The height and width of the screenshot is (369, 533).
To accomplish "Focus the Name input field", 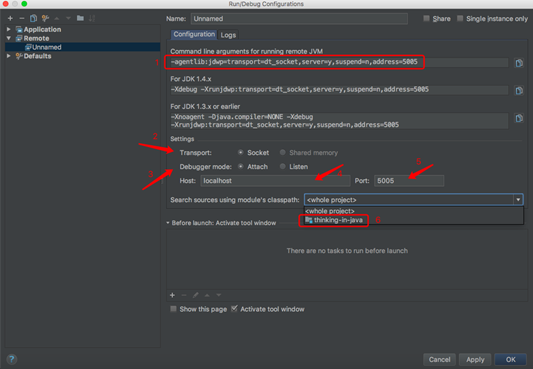I will (299, 19).
